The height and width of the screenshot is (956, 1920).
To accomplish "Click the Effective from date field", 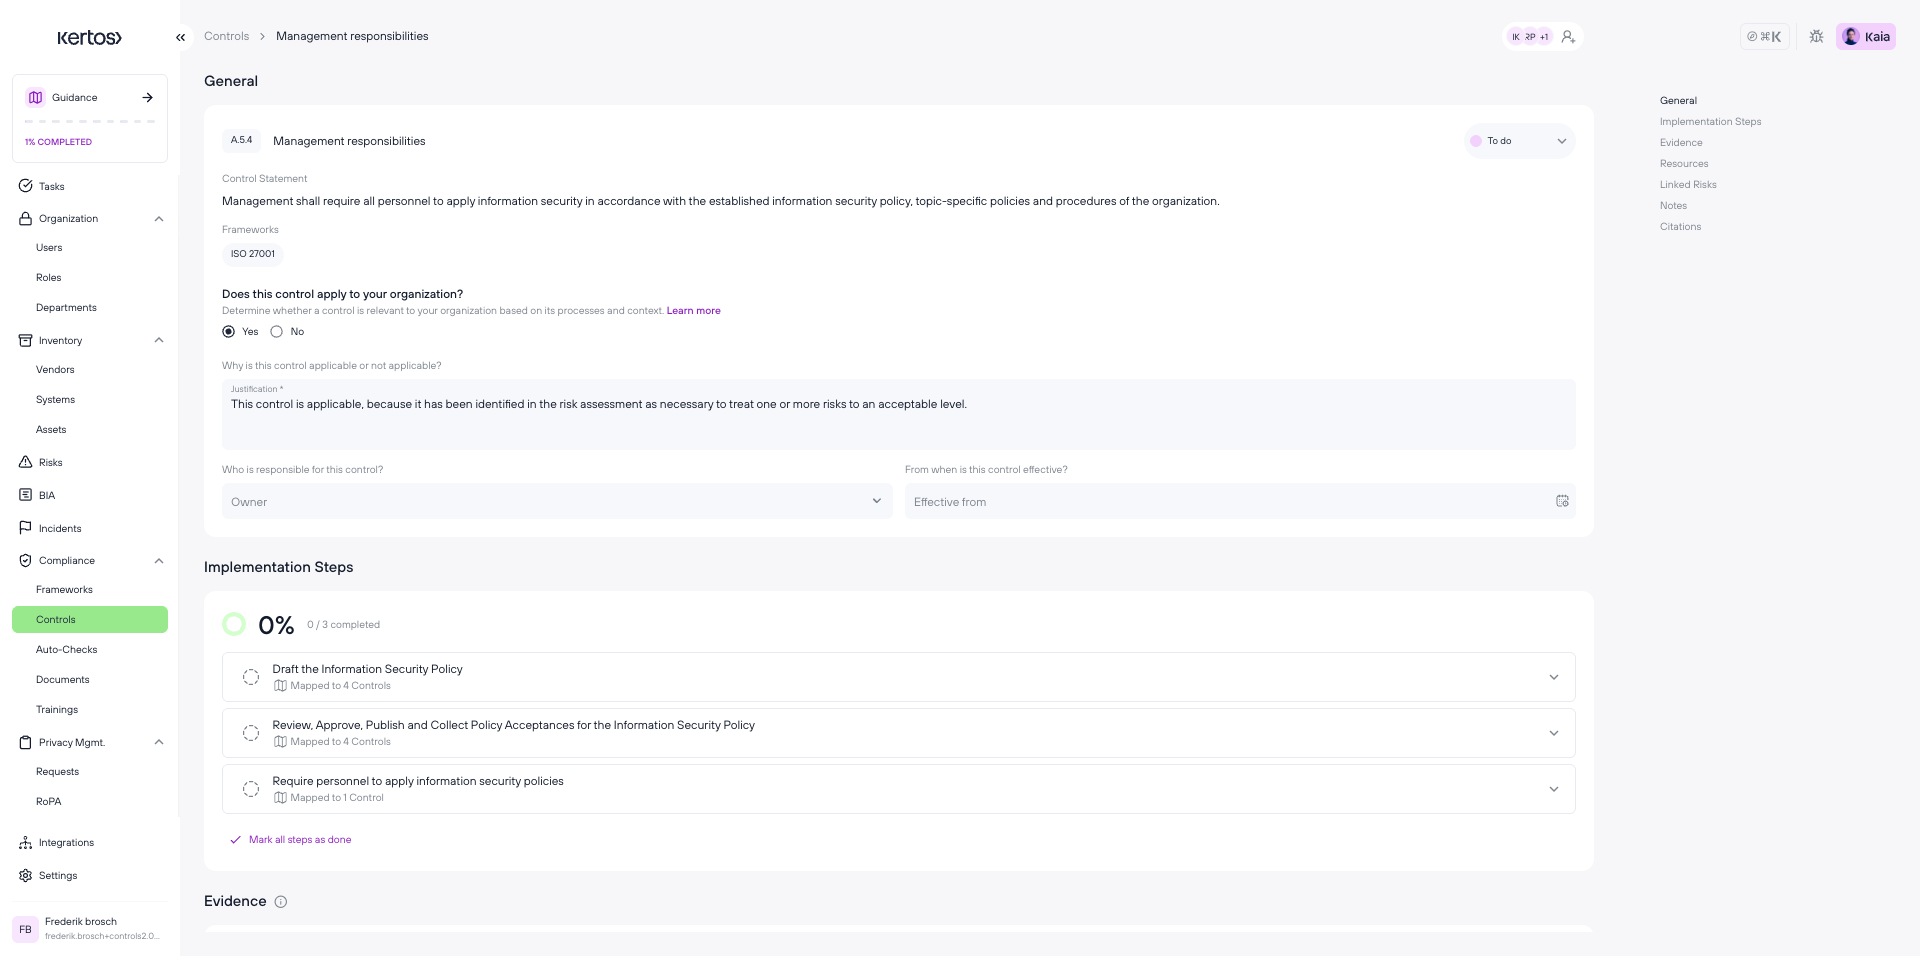I will 1240,502.
